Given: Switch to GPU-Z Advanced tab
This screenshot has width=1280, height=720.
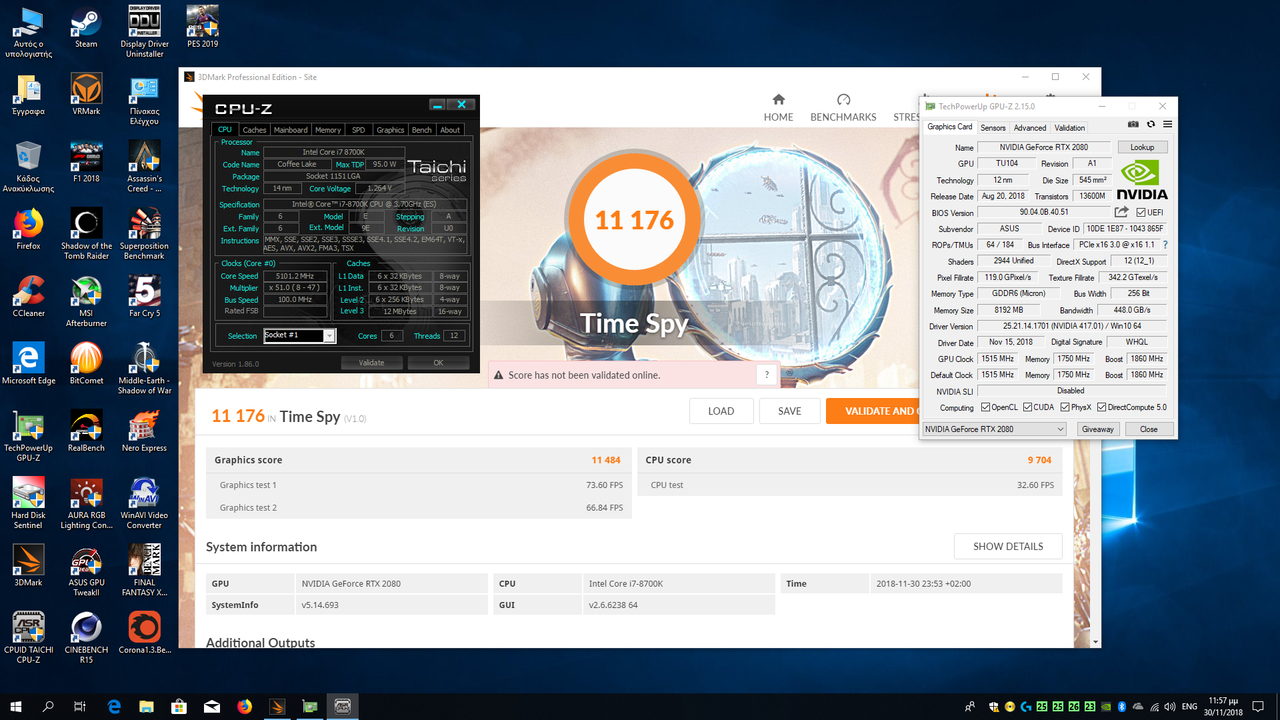Looking at the screenshot, I should tap(1030, 128).
